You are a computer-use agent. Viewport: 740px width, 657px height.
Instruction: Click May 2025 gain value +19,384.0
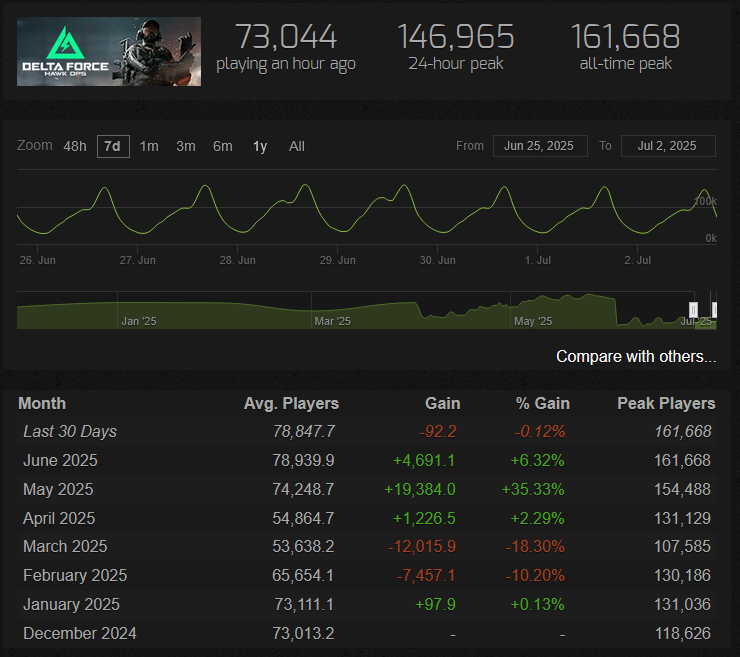tap(420, 489)
